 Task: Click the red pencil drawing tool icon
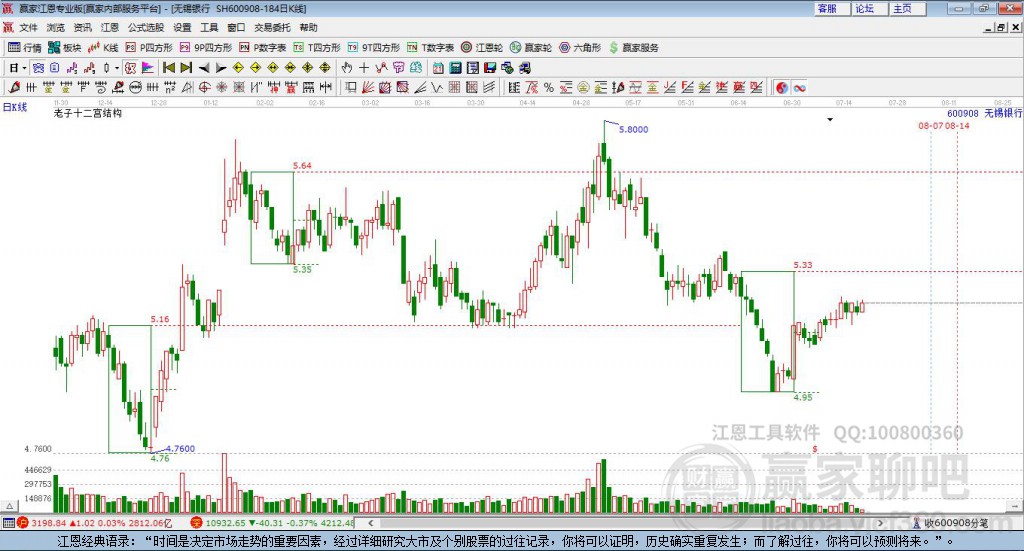pos(14,87)
